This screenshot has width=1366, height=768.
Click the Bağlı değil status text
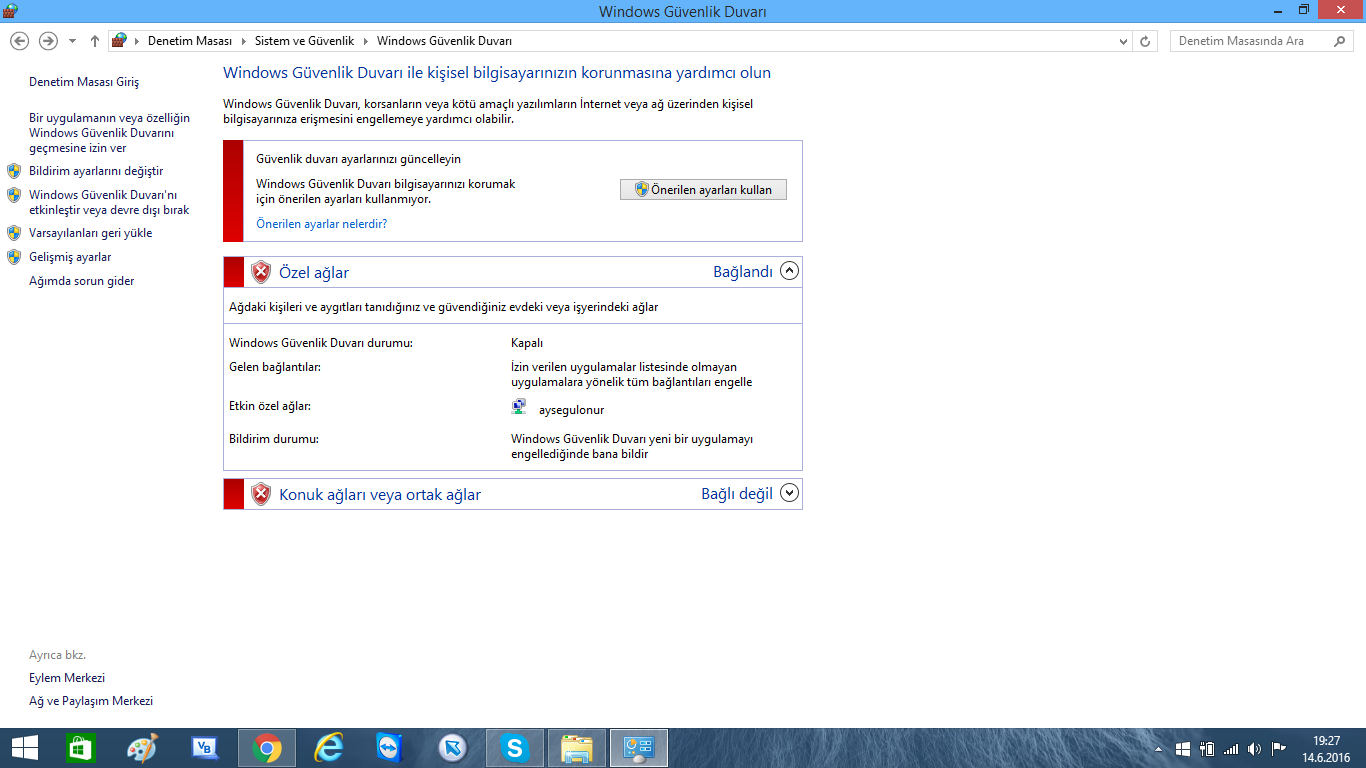click(x=737, y=494)
